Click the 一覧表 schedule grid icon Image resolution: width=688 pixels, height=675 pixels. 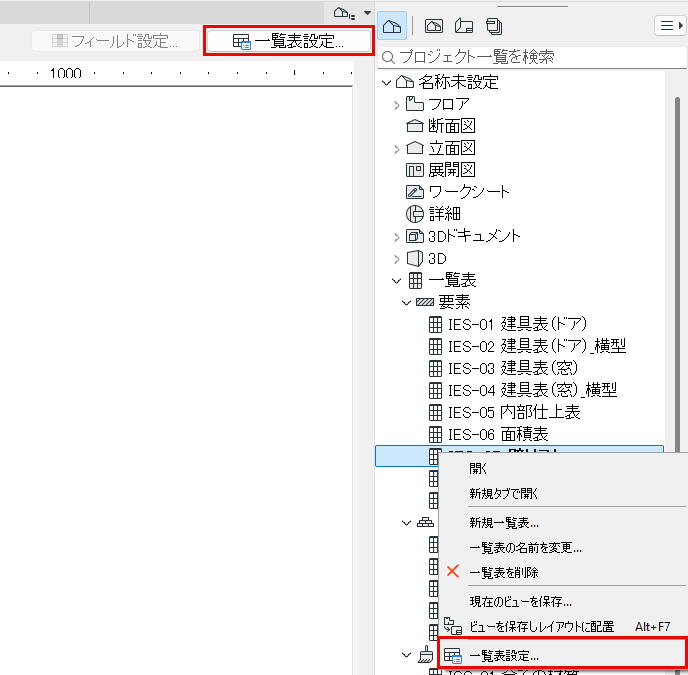[415, 280]
